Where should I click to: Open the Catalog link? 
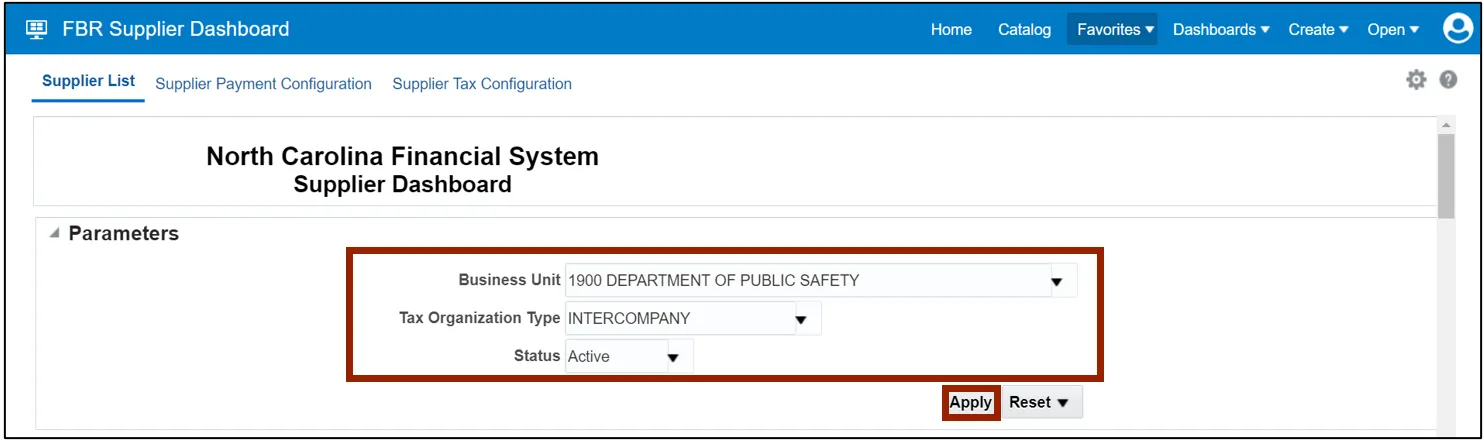point(1024,30)
